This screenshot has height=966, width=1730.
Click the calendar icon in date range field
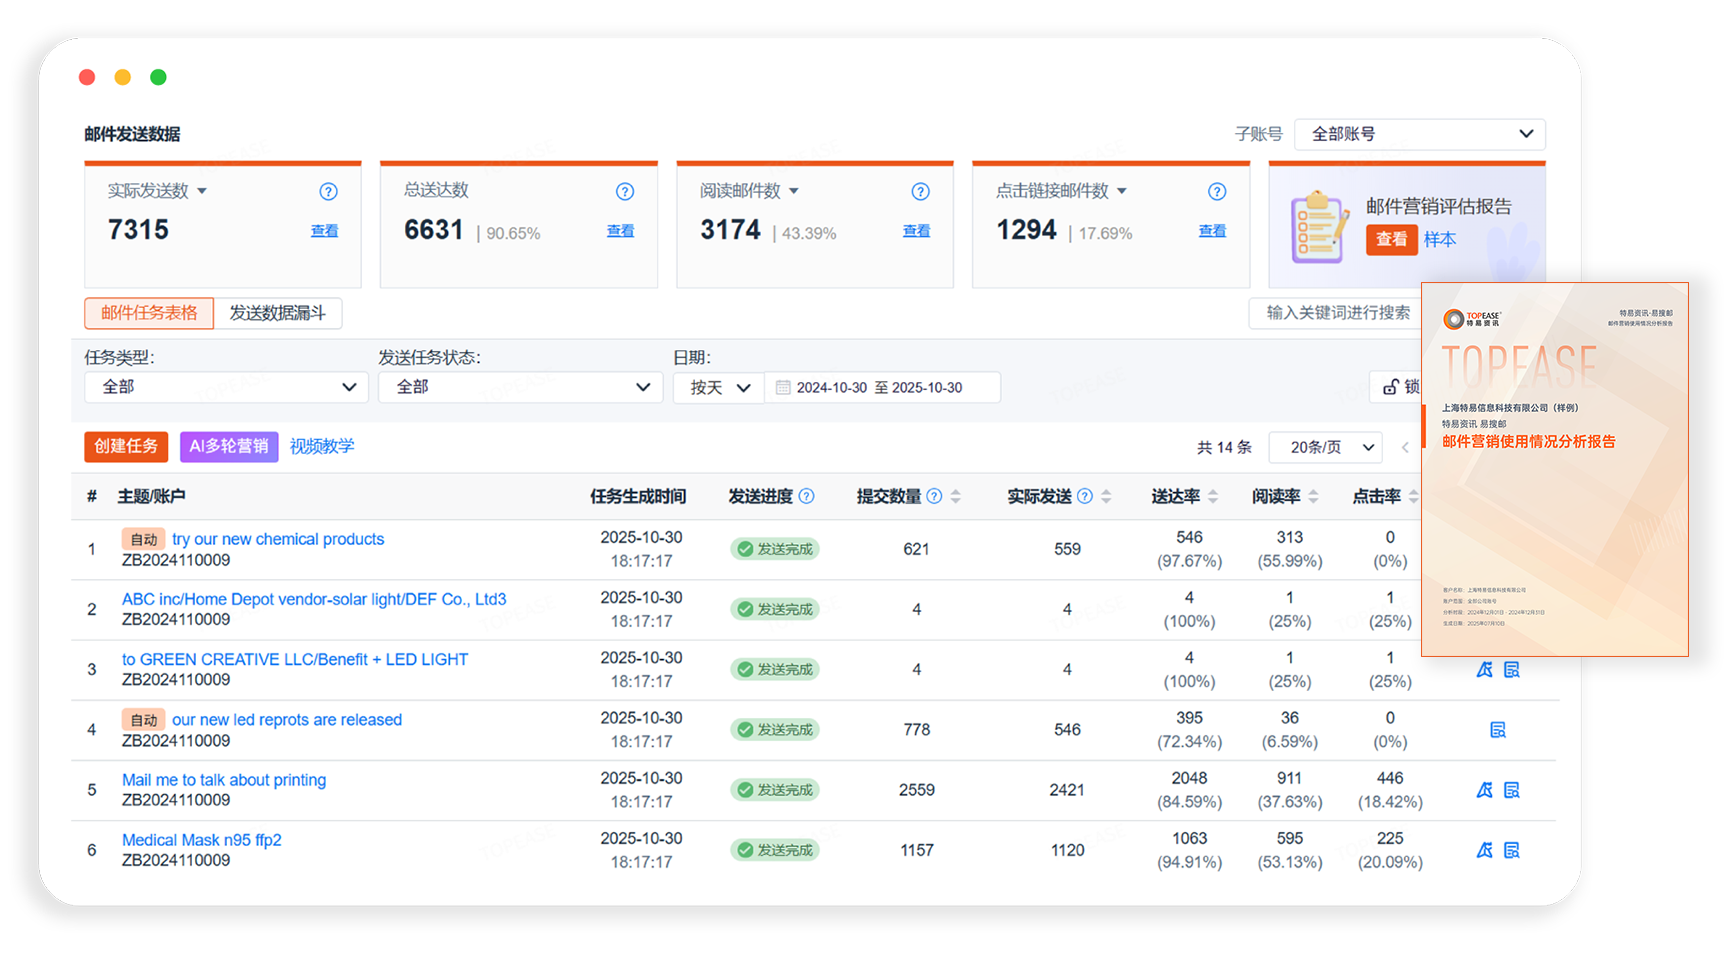coord(783,388)
